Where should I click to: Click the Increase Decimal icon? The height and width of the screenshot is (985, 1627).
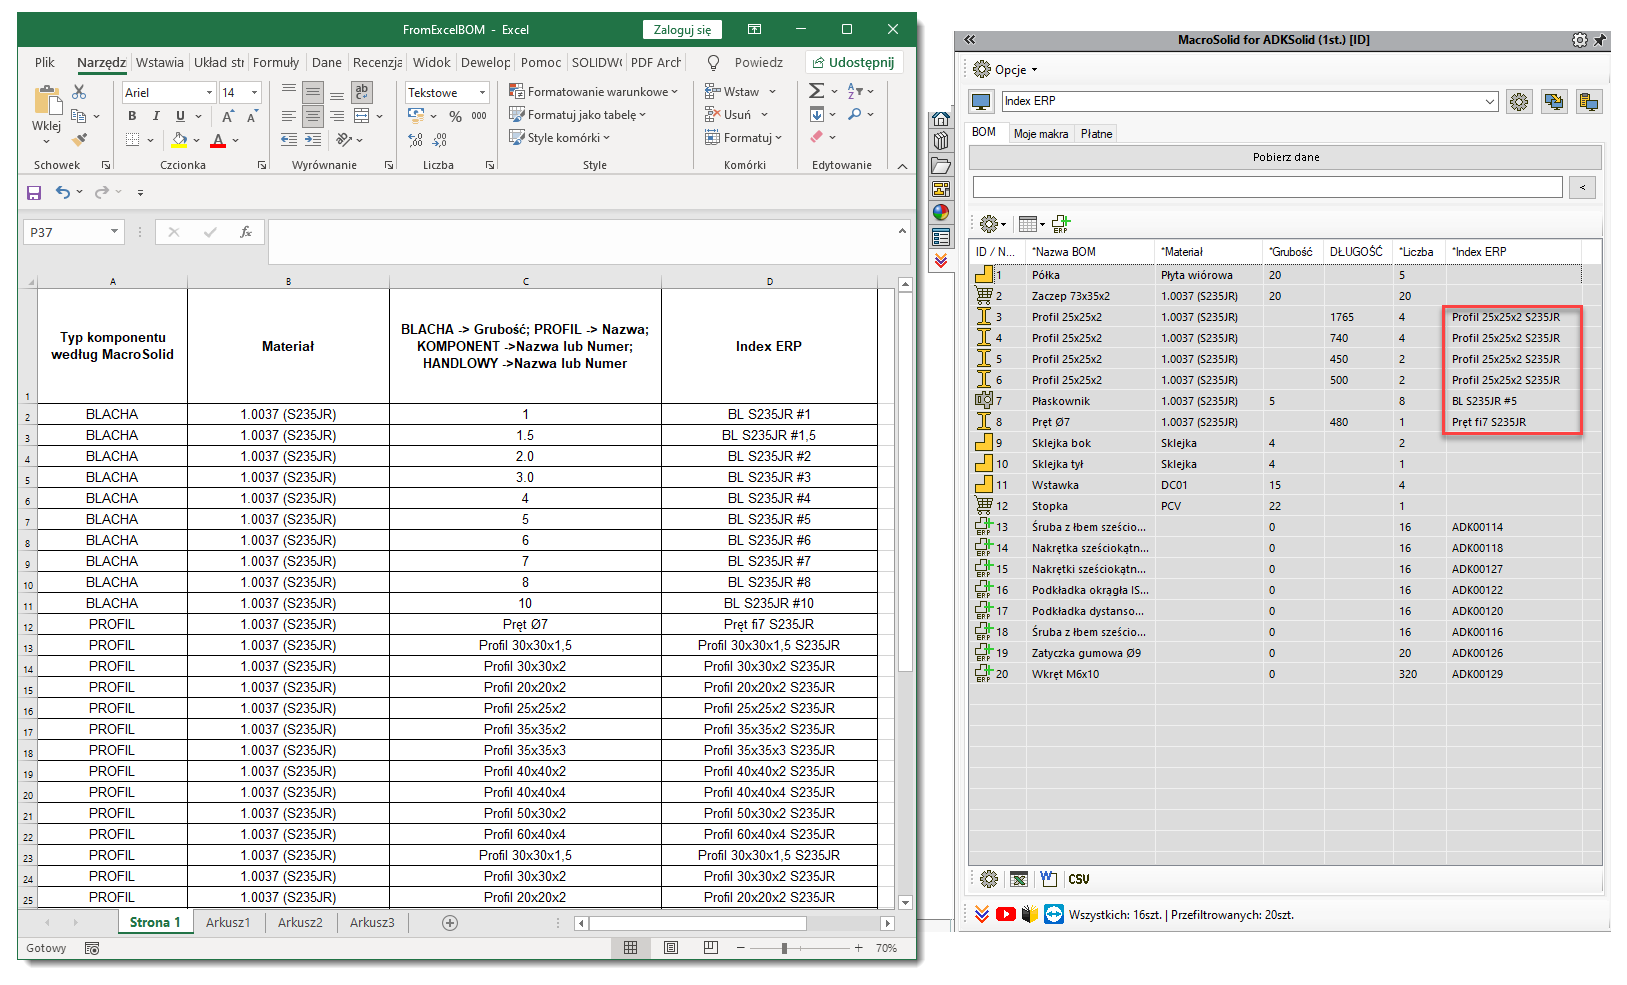pos(416,140)
